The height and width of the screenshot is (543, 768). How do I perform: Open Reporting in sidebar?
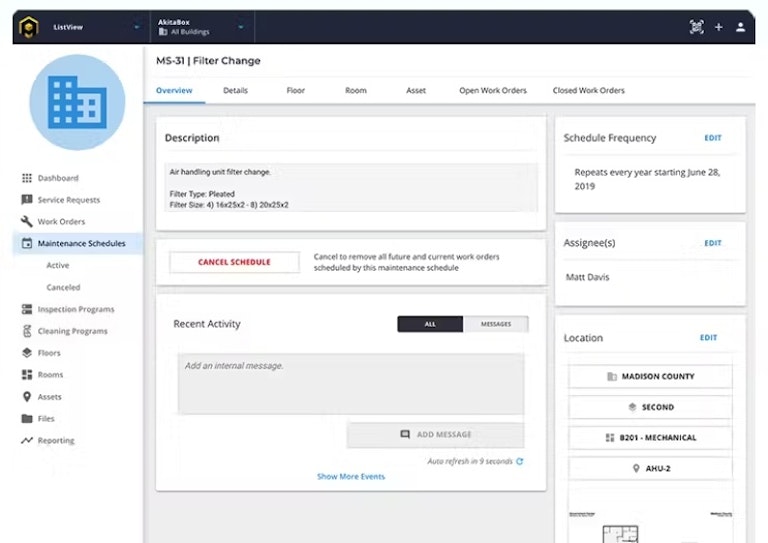click(56, 440)
